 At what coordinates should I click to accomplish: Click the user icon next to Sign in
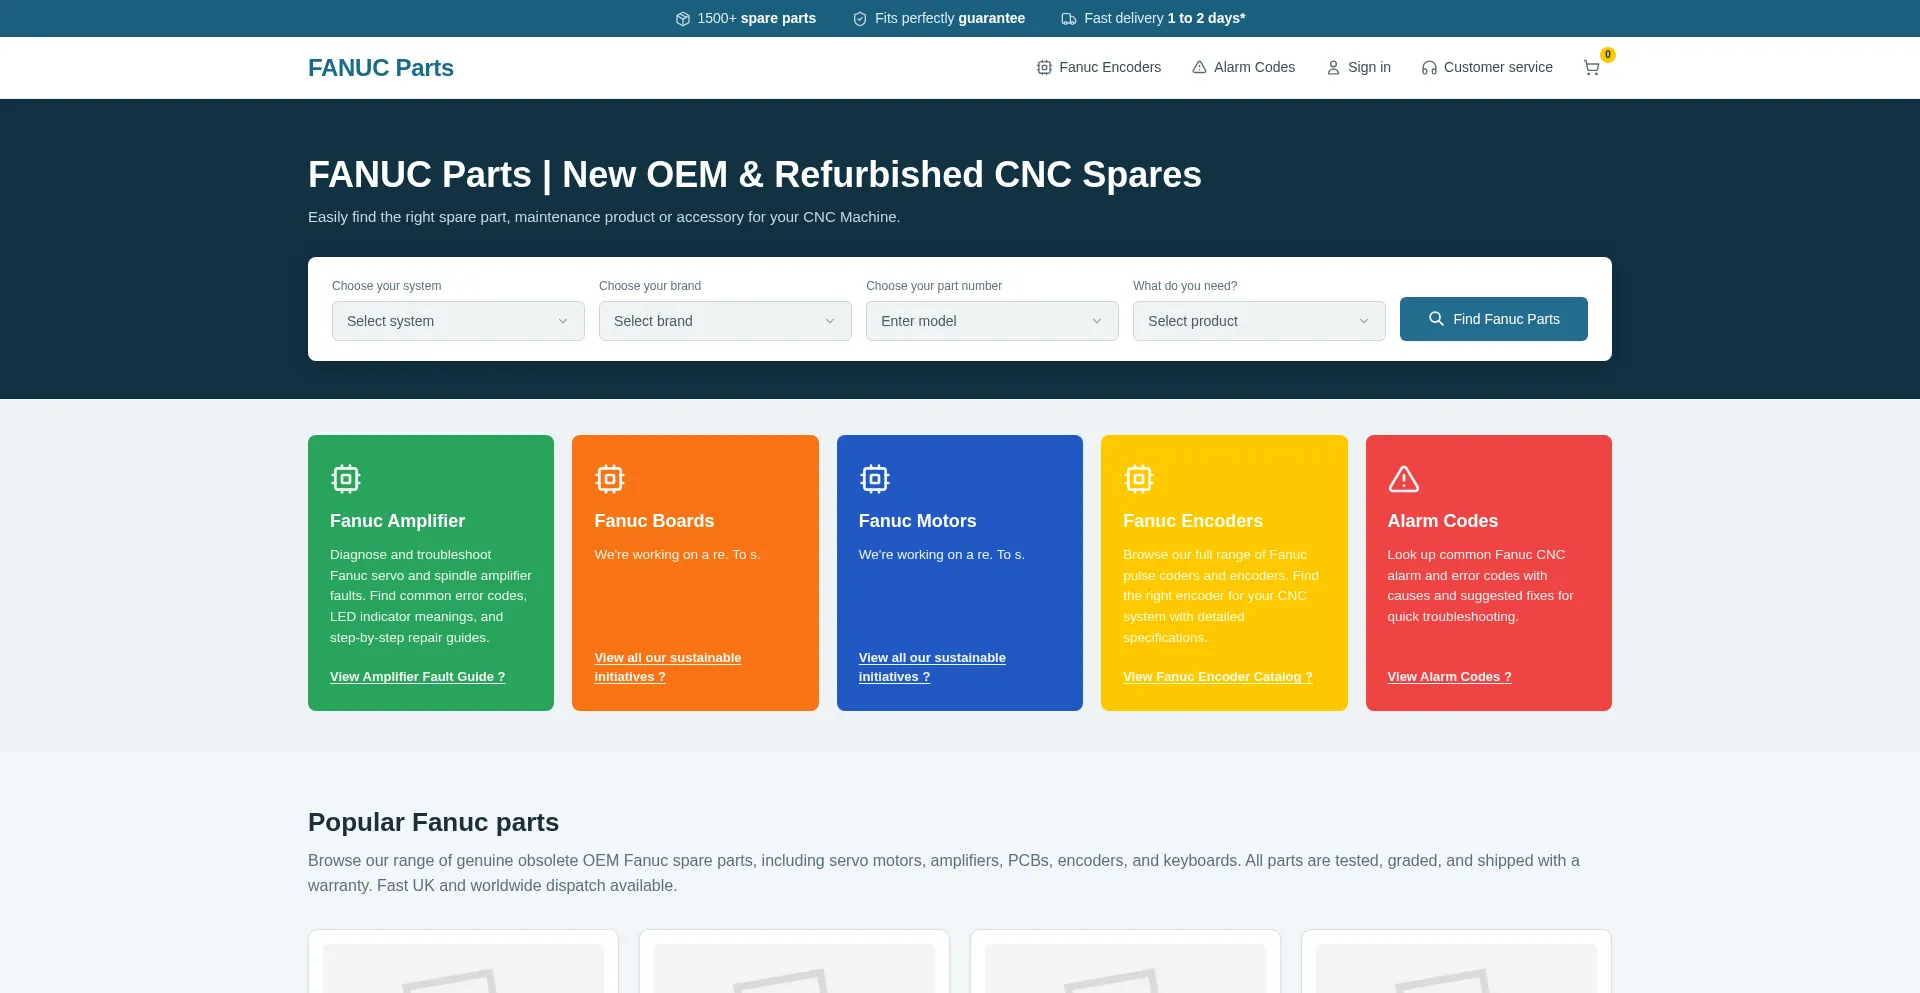point(1333,68)
